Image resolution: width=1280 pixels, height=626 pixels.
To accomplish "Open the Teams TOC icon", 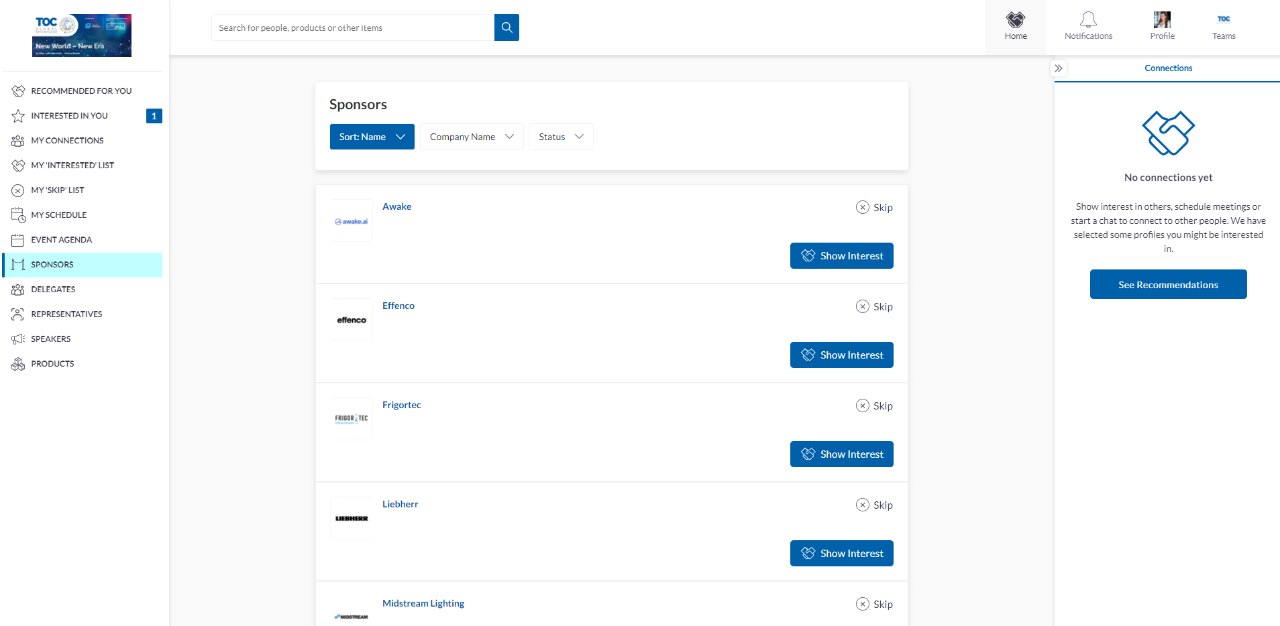I will tap(1223, 19).
